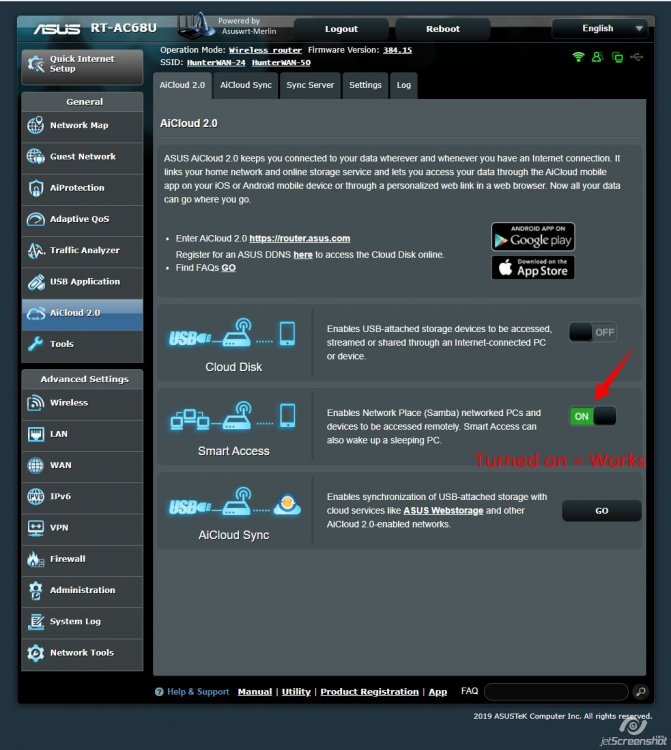This screenshot has width=671, height=750.
Task: Click the Wireless signal icon in sidebar
Action: point(36,403)
